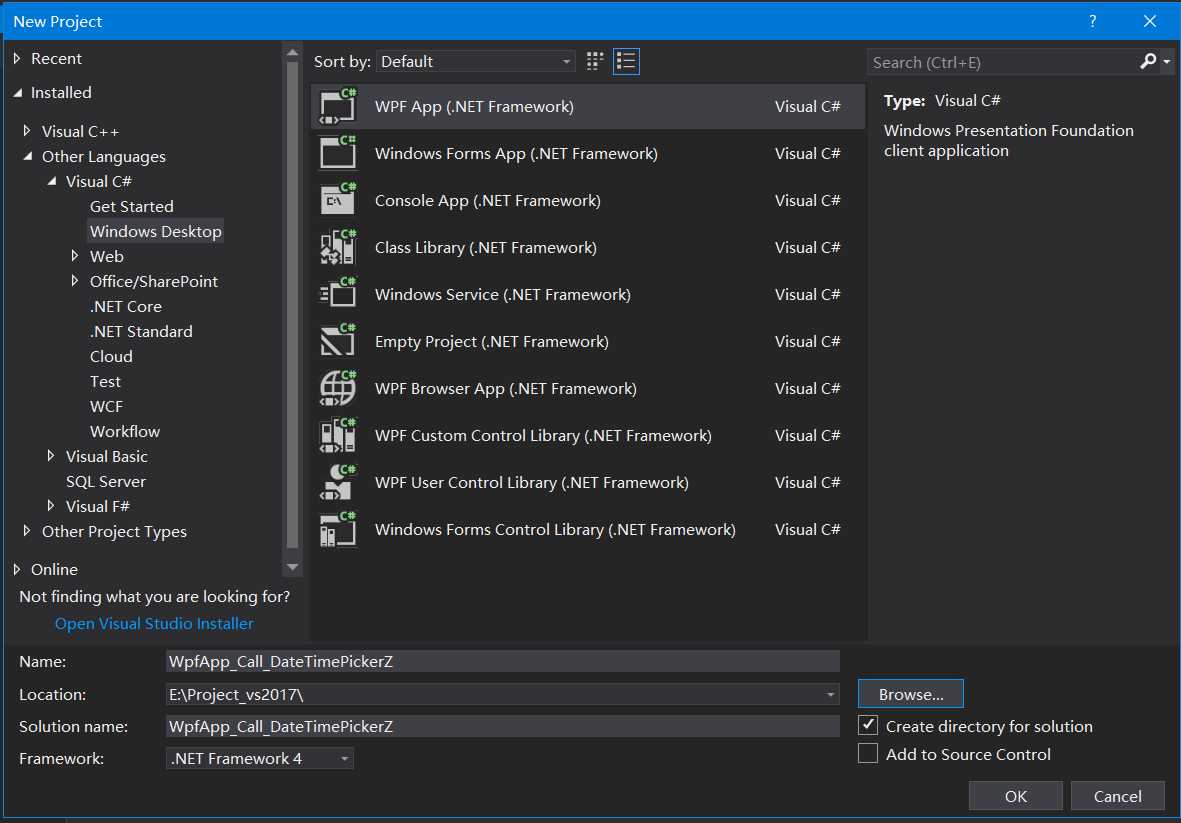Click the Search (Ctrl+E) box
The height and width of the screenshot is (823, 1181).
point(1003,62)
